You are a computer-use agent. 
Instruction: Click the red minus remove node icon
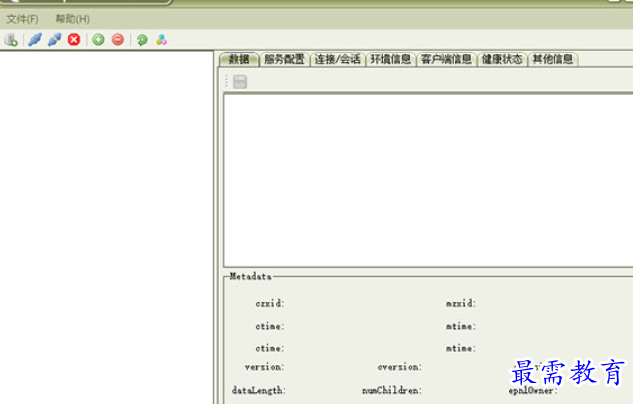(117, 40)
